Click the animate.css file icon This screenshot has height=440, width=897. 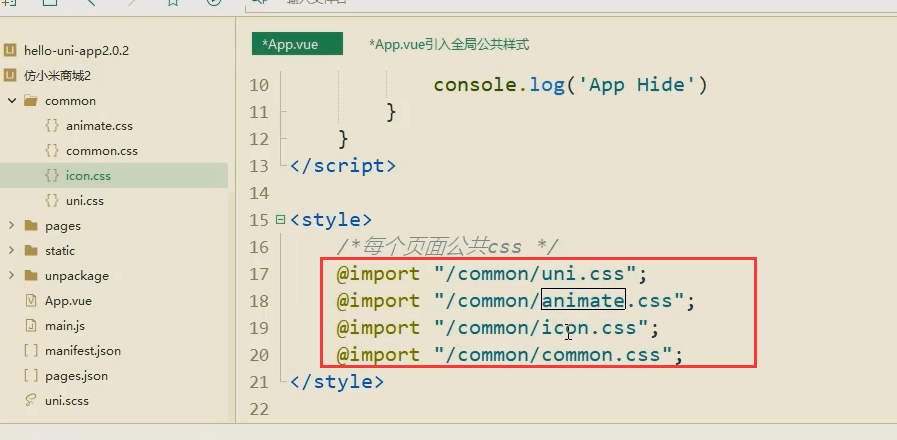click(52, 126)
